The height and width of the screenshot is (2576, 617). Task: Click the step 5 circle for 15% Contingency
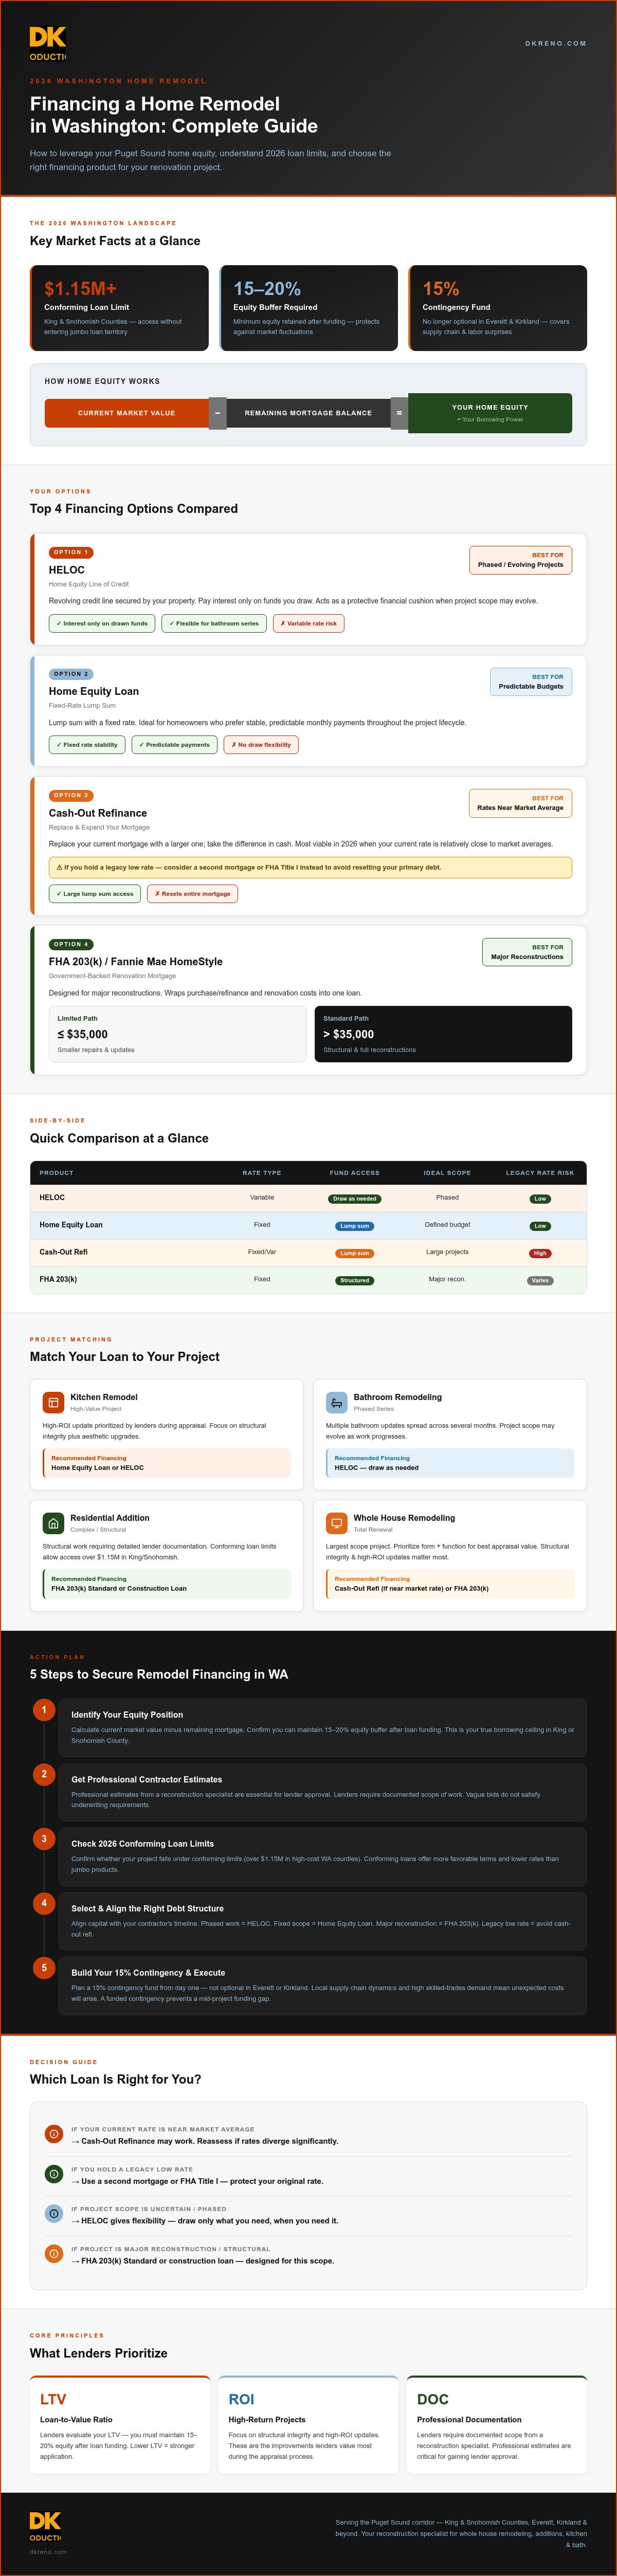click(x=44, y=1967)
